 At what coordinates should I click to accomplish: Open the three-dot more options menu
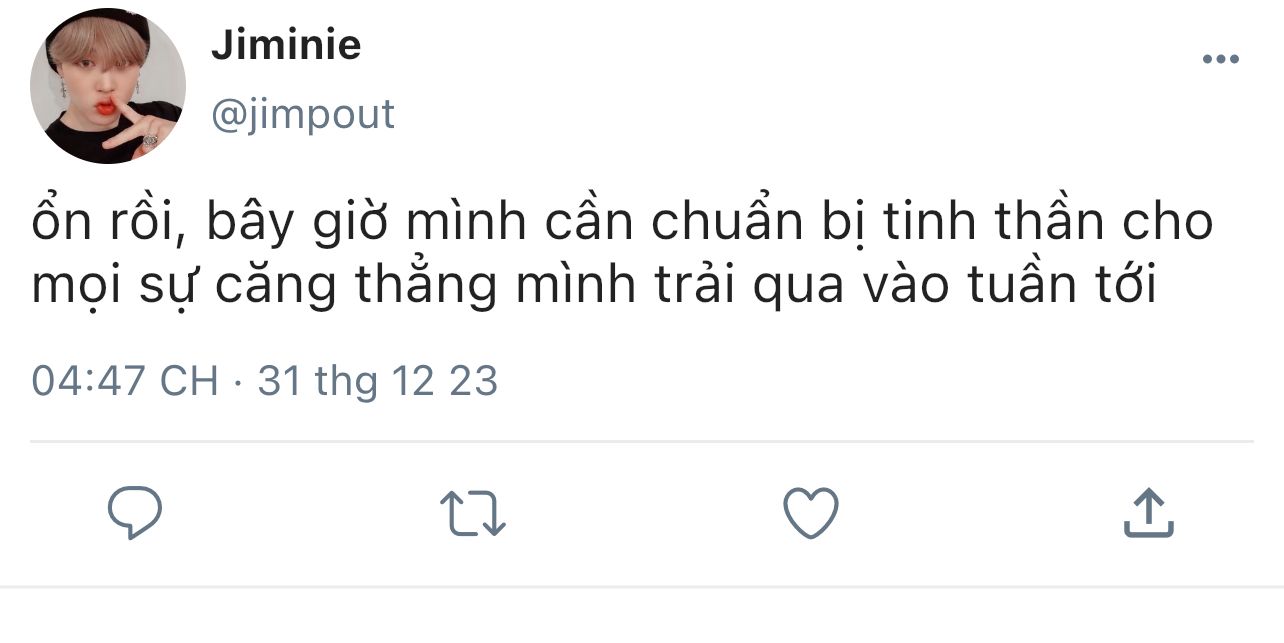[x=1220, y=60]
